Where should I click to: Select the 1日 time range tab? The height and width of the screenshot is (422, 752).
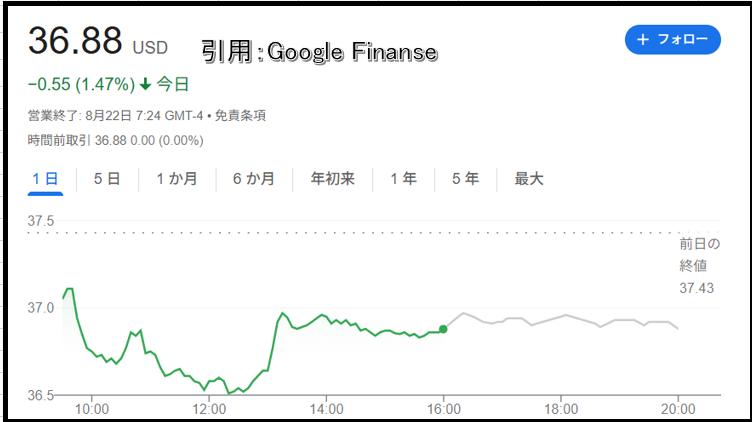coord(45,179)
